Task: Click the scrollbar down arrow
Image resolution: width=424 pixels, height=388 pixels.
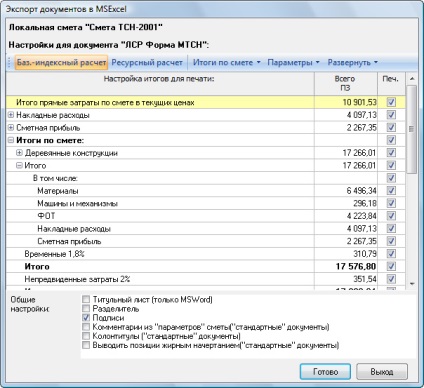Action: coord(412,284)
